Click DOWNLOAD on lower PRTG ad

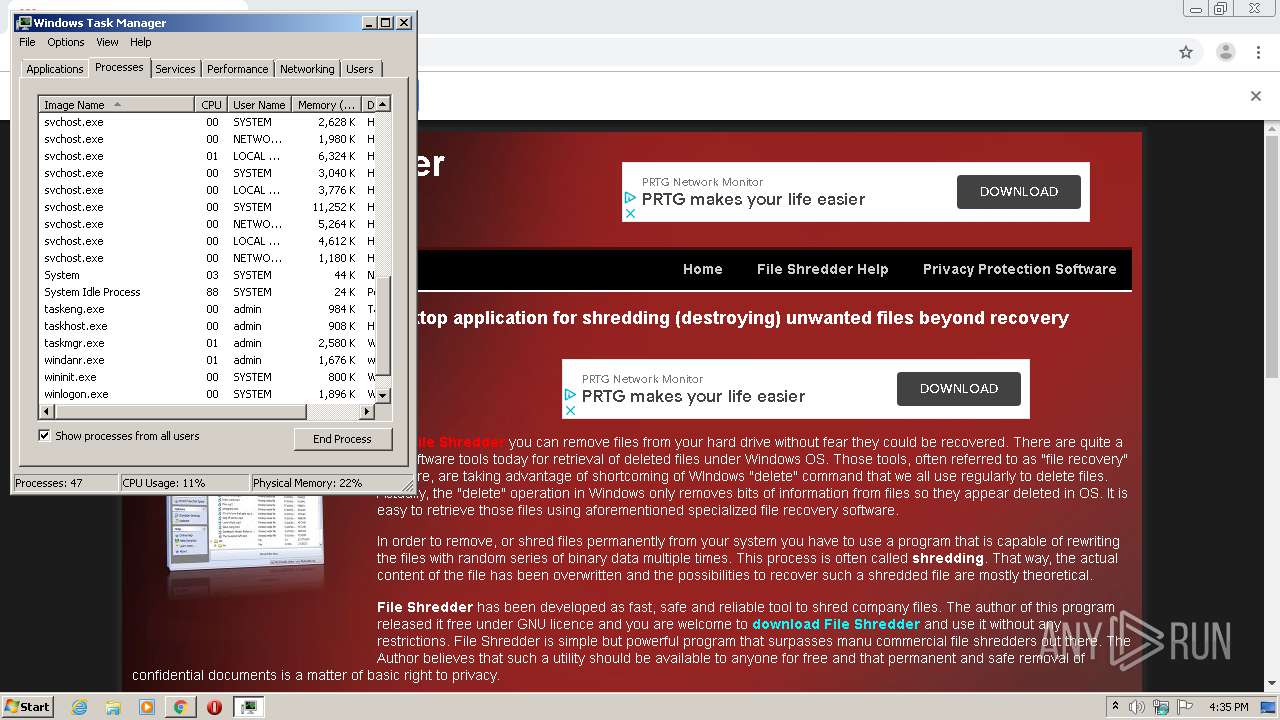(x=959, y=389)
